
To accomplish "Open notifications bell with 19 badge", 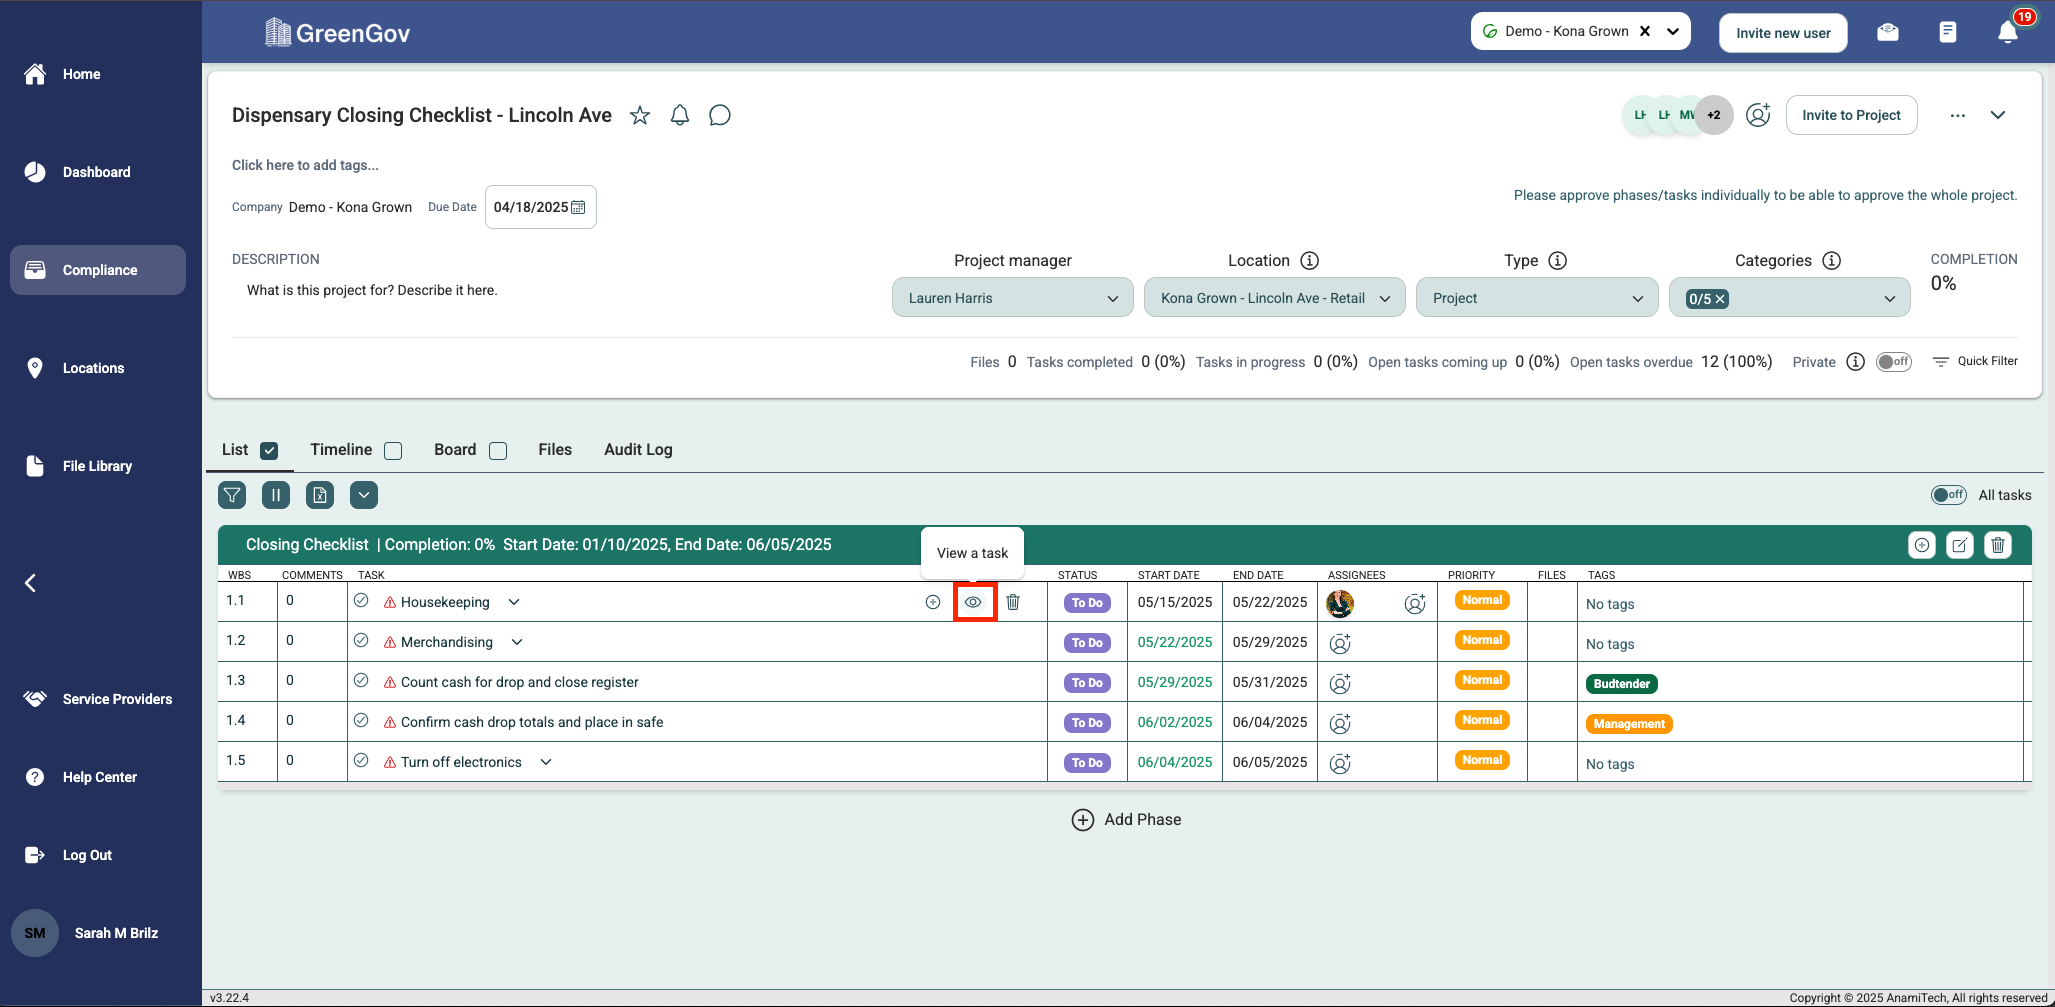I will tap(2008, 32).
